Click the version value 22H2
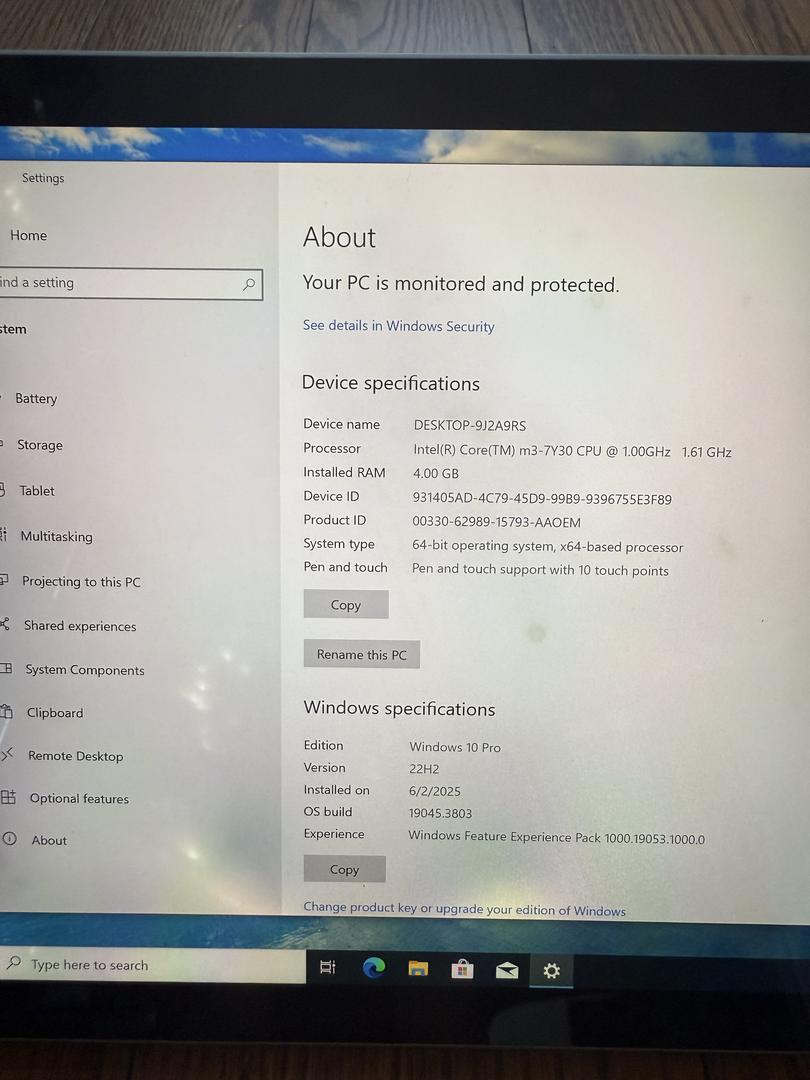The width and height of the screenshot is (810, 1080). click(424, 769)
